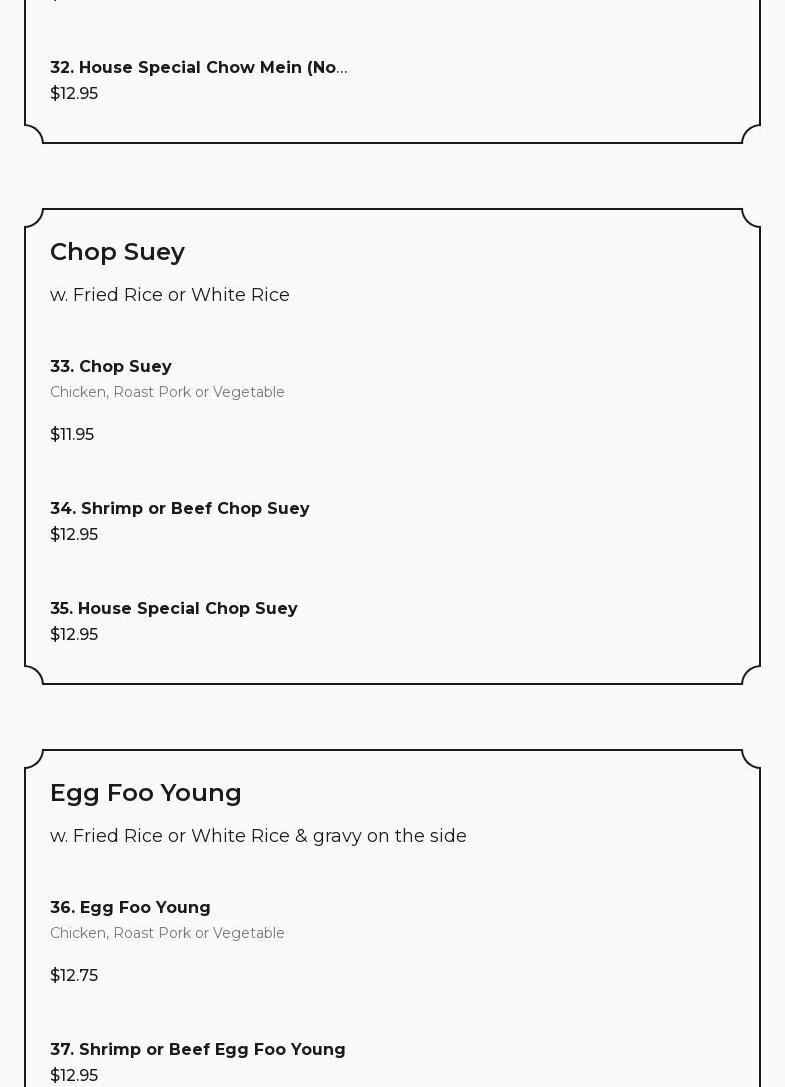
Task: Open 37. Shrimp or Beef Egg Foo Young
Action: [198, 1049]
